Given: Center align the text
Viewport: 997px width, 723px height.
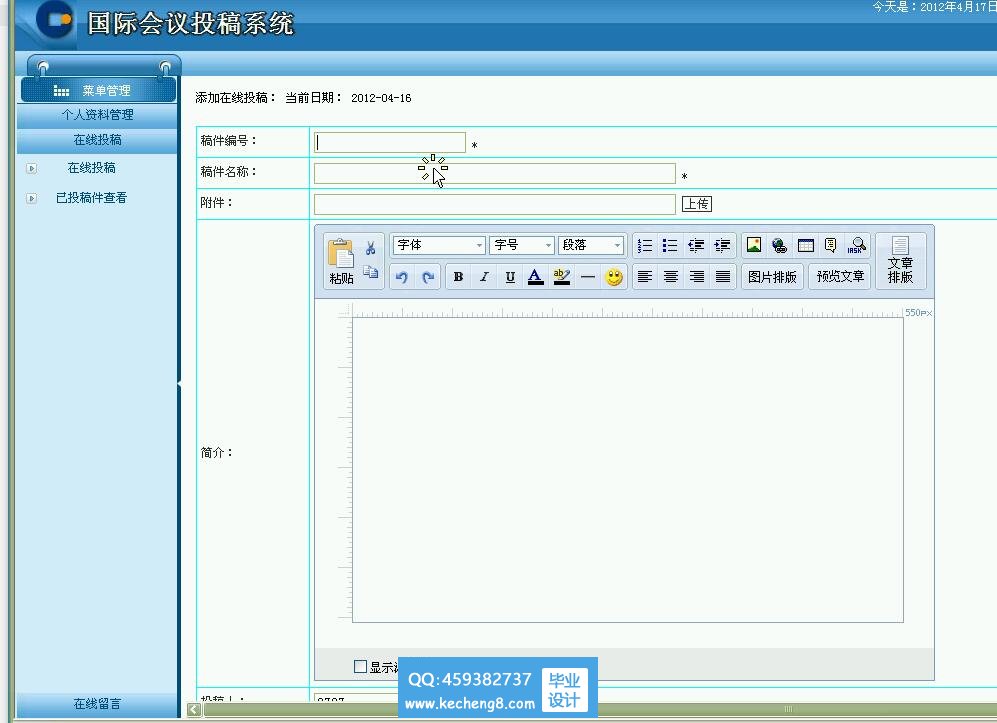Looking at the screenshot, I should 671,277.
